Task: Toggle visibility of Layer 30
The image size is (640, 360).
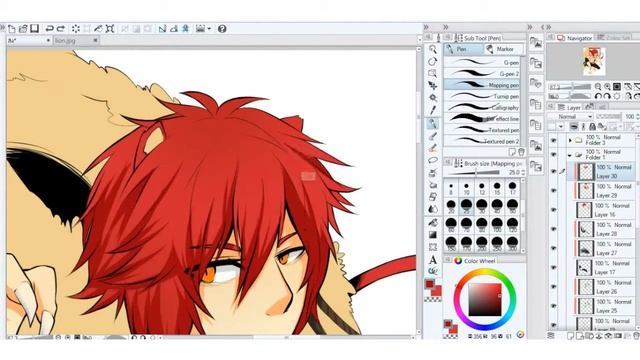Action: point(554,171)
